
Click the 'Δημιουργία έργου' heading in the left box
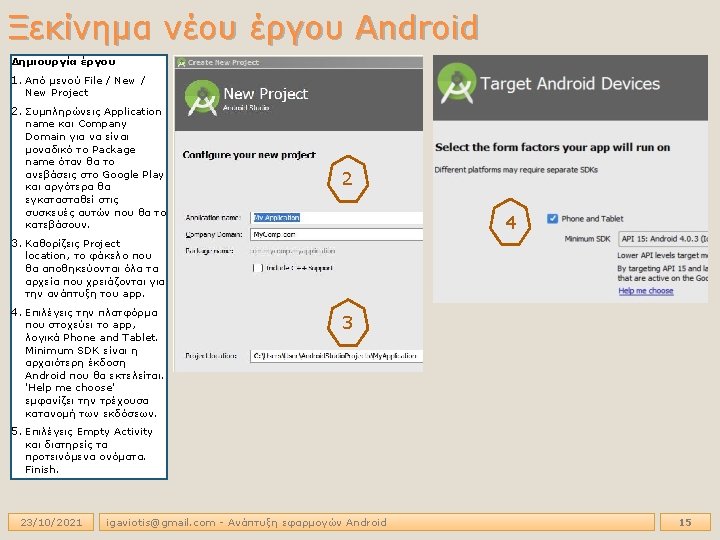pyautogui.click(x=63, y=62)
